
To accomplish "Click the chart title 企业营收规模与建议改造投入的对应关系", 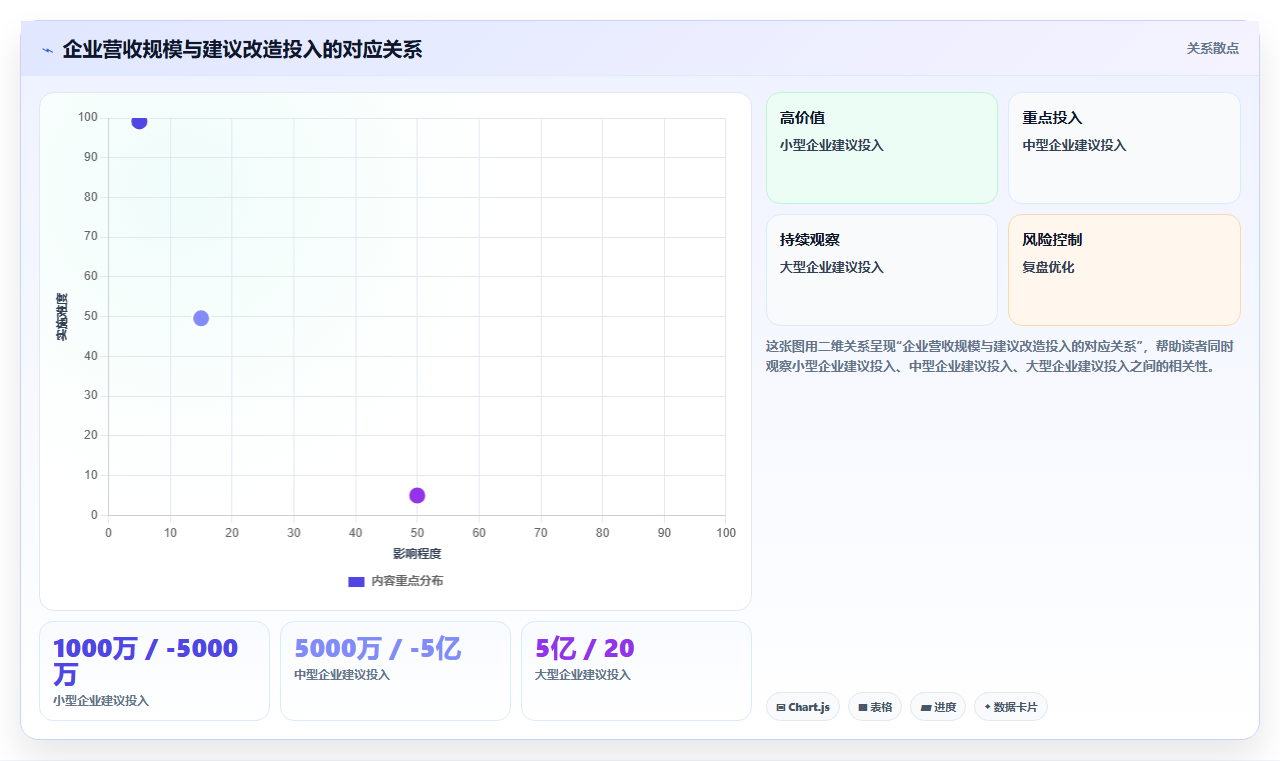I will point(242,49).
